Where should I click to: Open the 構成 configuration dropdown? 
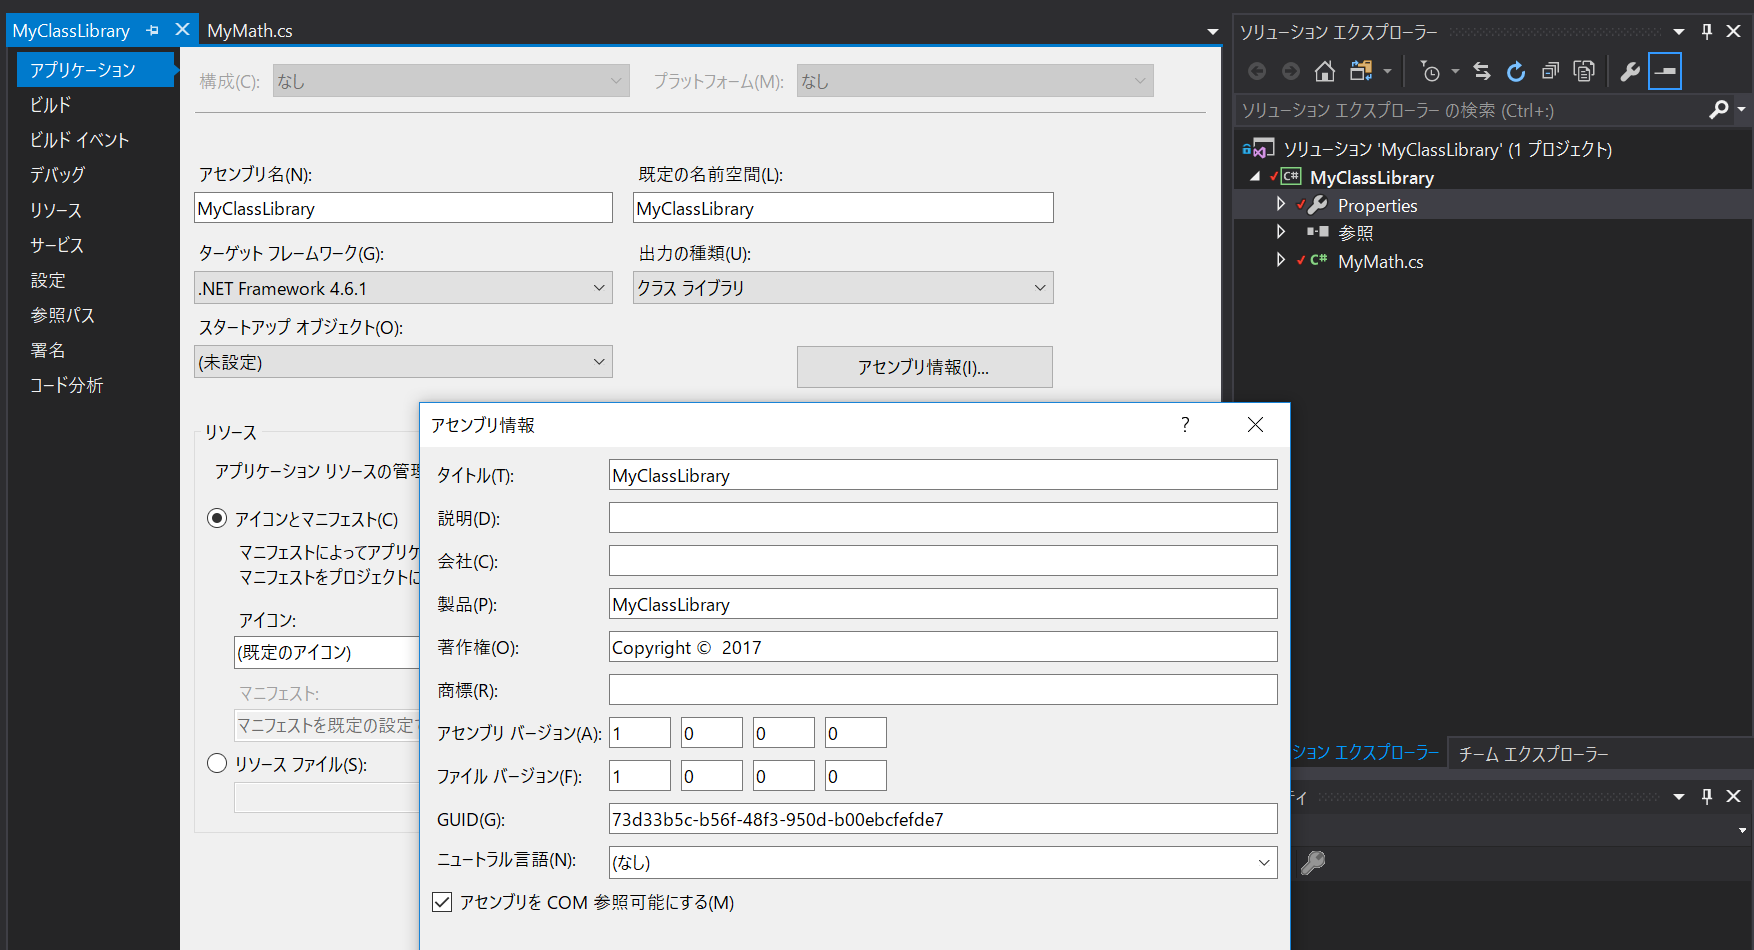[x=451, y=81]
